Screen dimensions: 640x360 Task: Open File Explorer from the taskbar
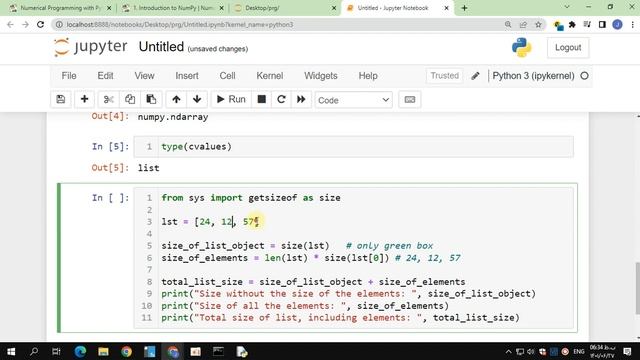click(x=103, y=351)
